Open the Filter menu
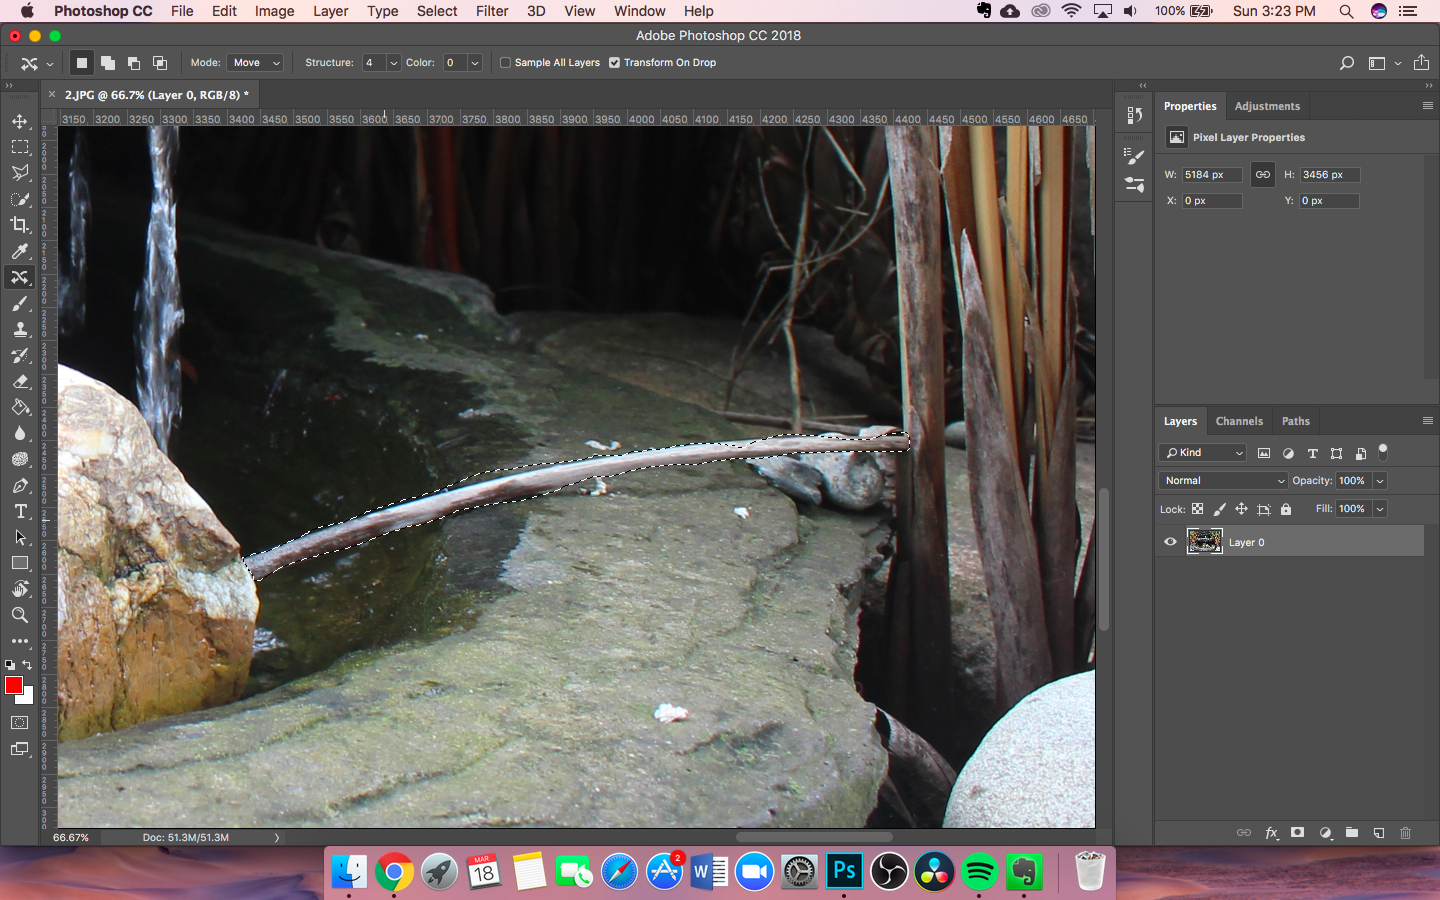 491,11
